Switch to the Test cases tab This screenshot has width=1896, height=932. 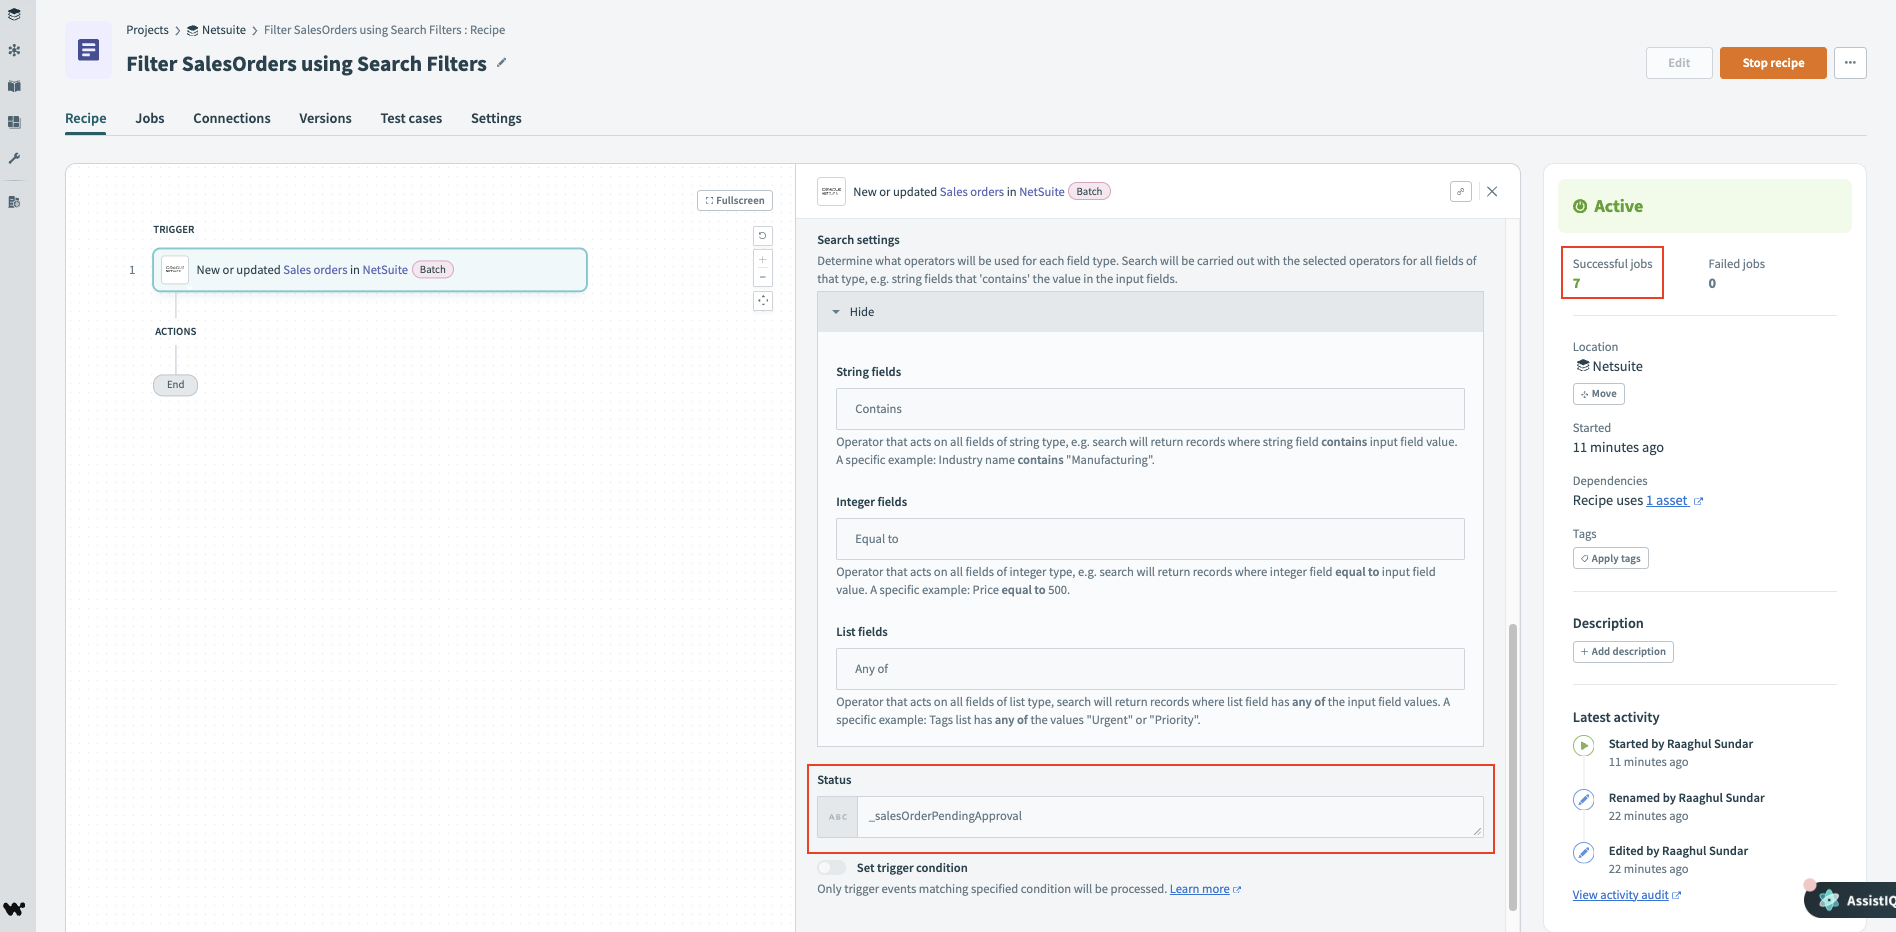(410, 118)
